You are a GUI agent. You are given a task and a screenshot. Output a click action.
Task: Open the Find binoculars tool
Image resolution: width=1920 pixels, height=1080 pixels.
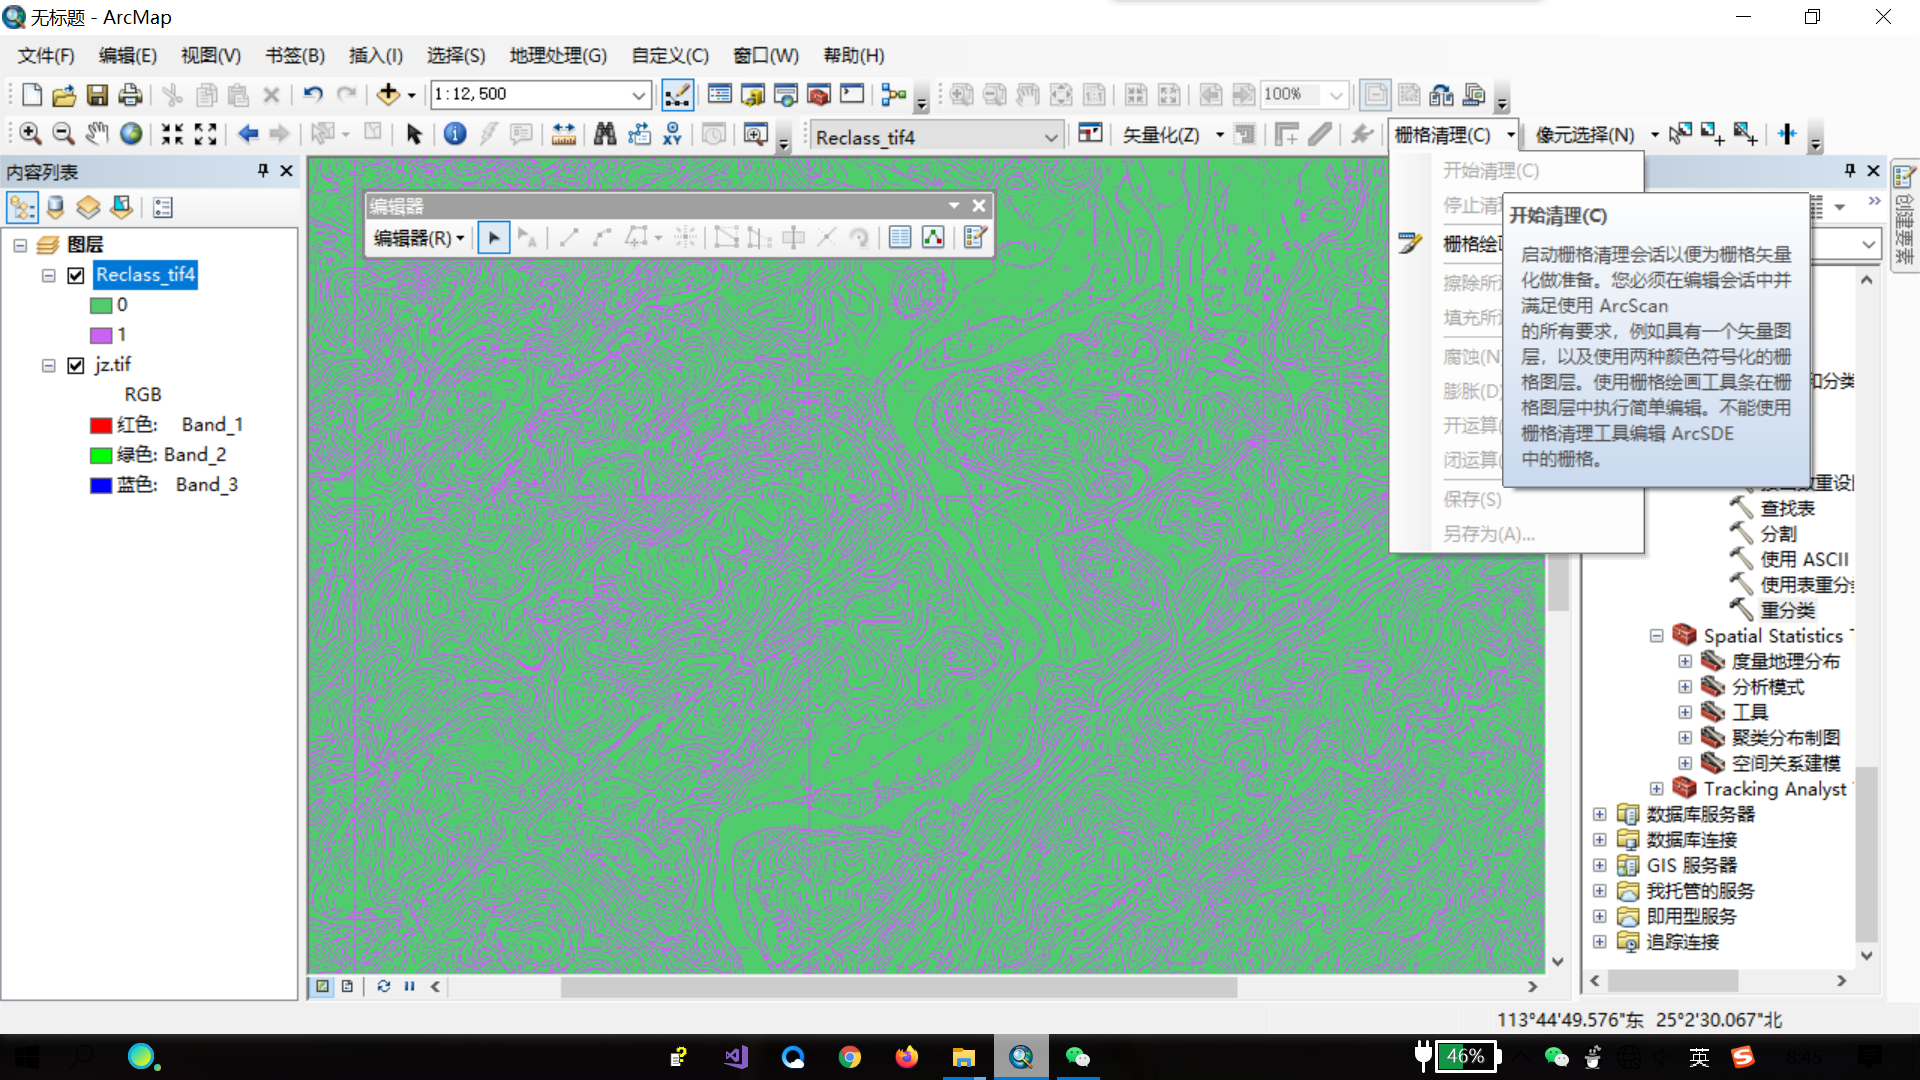tap(605, 134)
